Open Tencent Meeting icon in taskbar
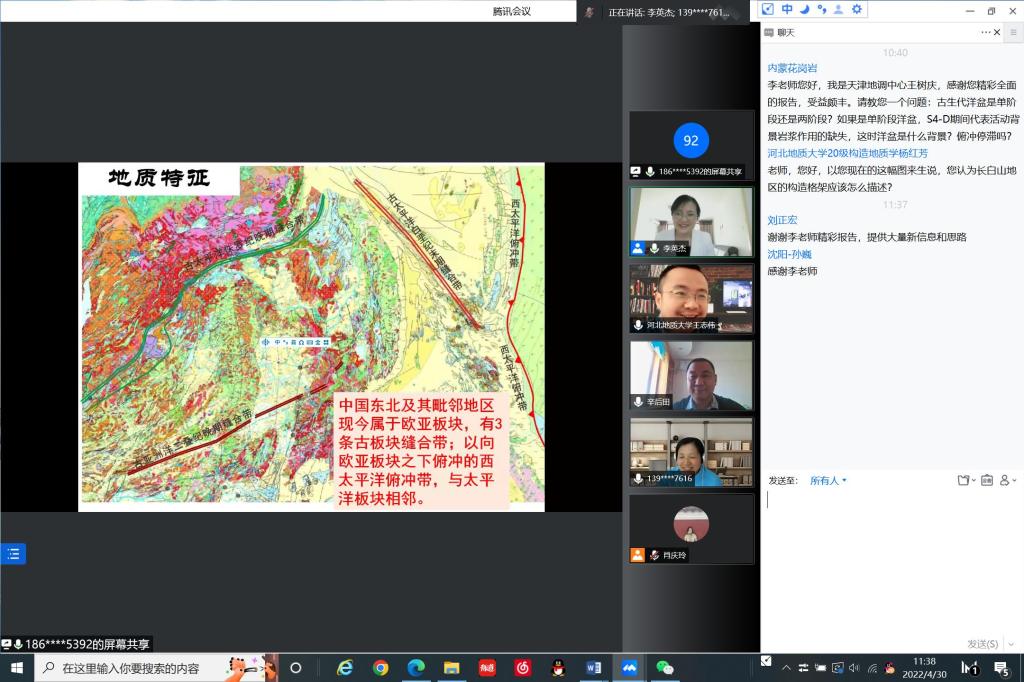 point(629,668)
